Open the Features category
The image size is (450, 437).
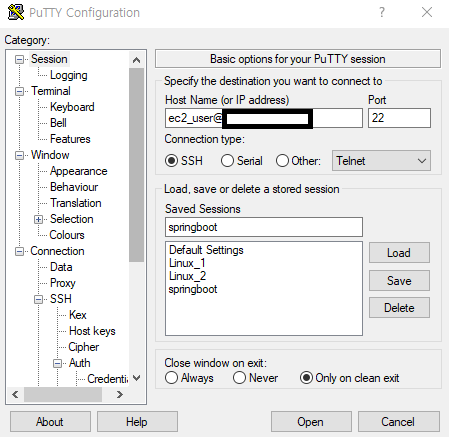click(x=70, y=139)
